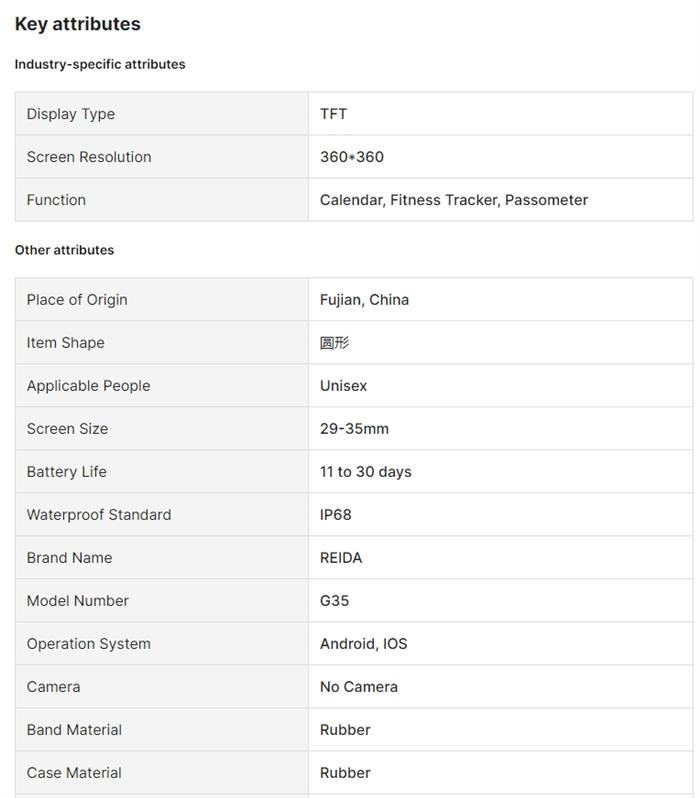The width and height of the screenshot is (700, 798).
Task: Click the No Camera value
Action: [x=359, y=687]
